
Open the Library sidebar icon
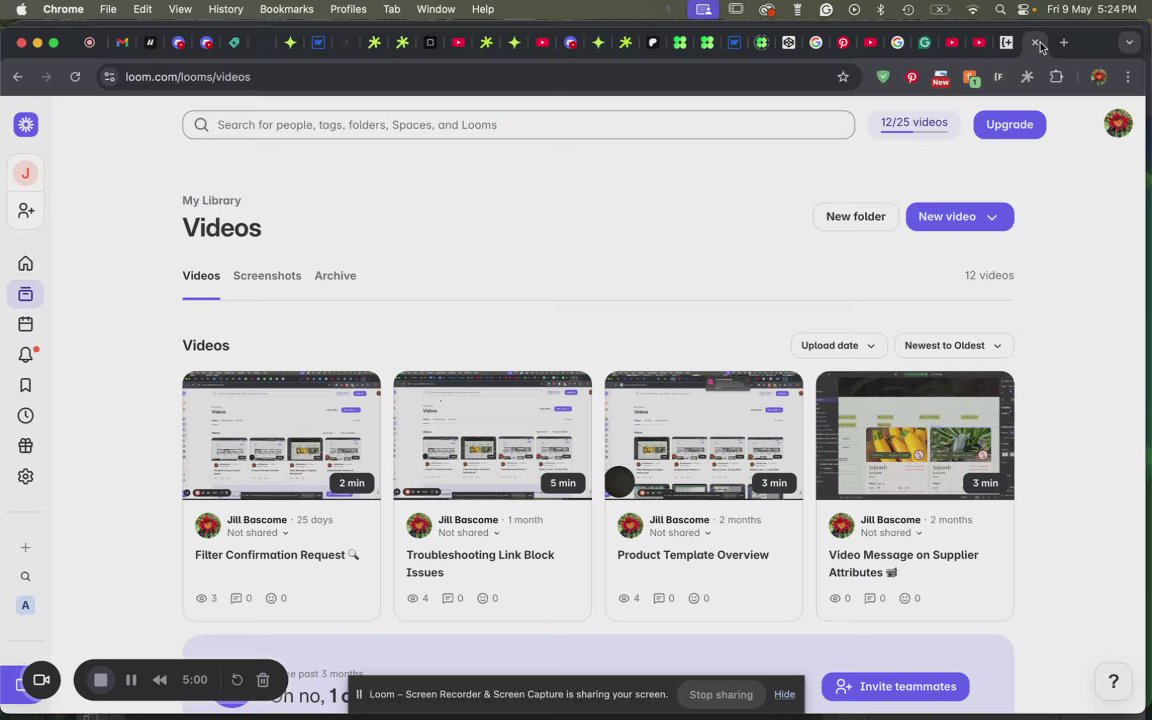point(26,294)
